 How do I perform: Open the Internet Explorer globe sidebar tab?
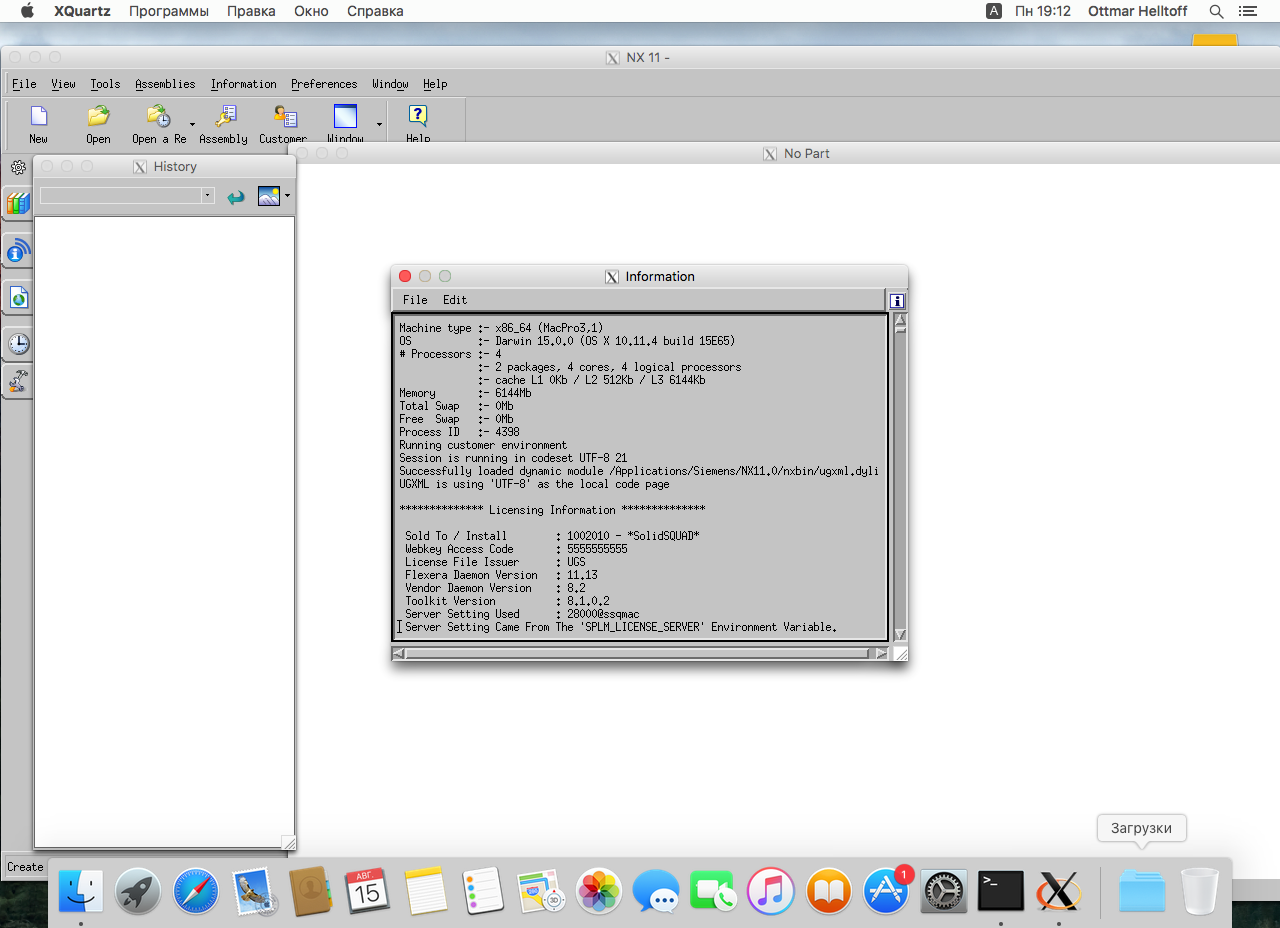(x=17, y=297)
